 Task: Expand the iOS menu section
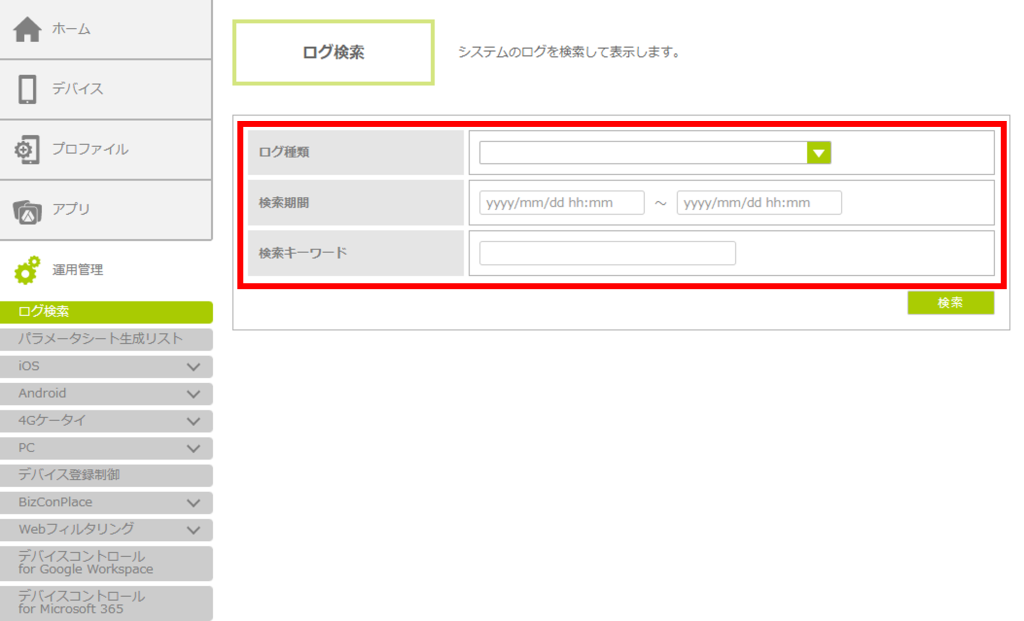(x=194, y=367)
